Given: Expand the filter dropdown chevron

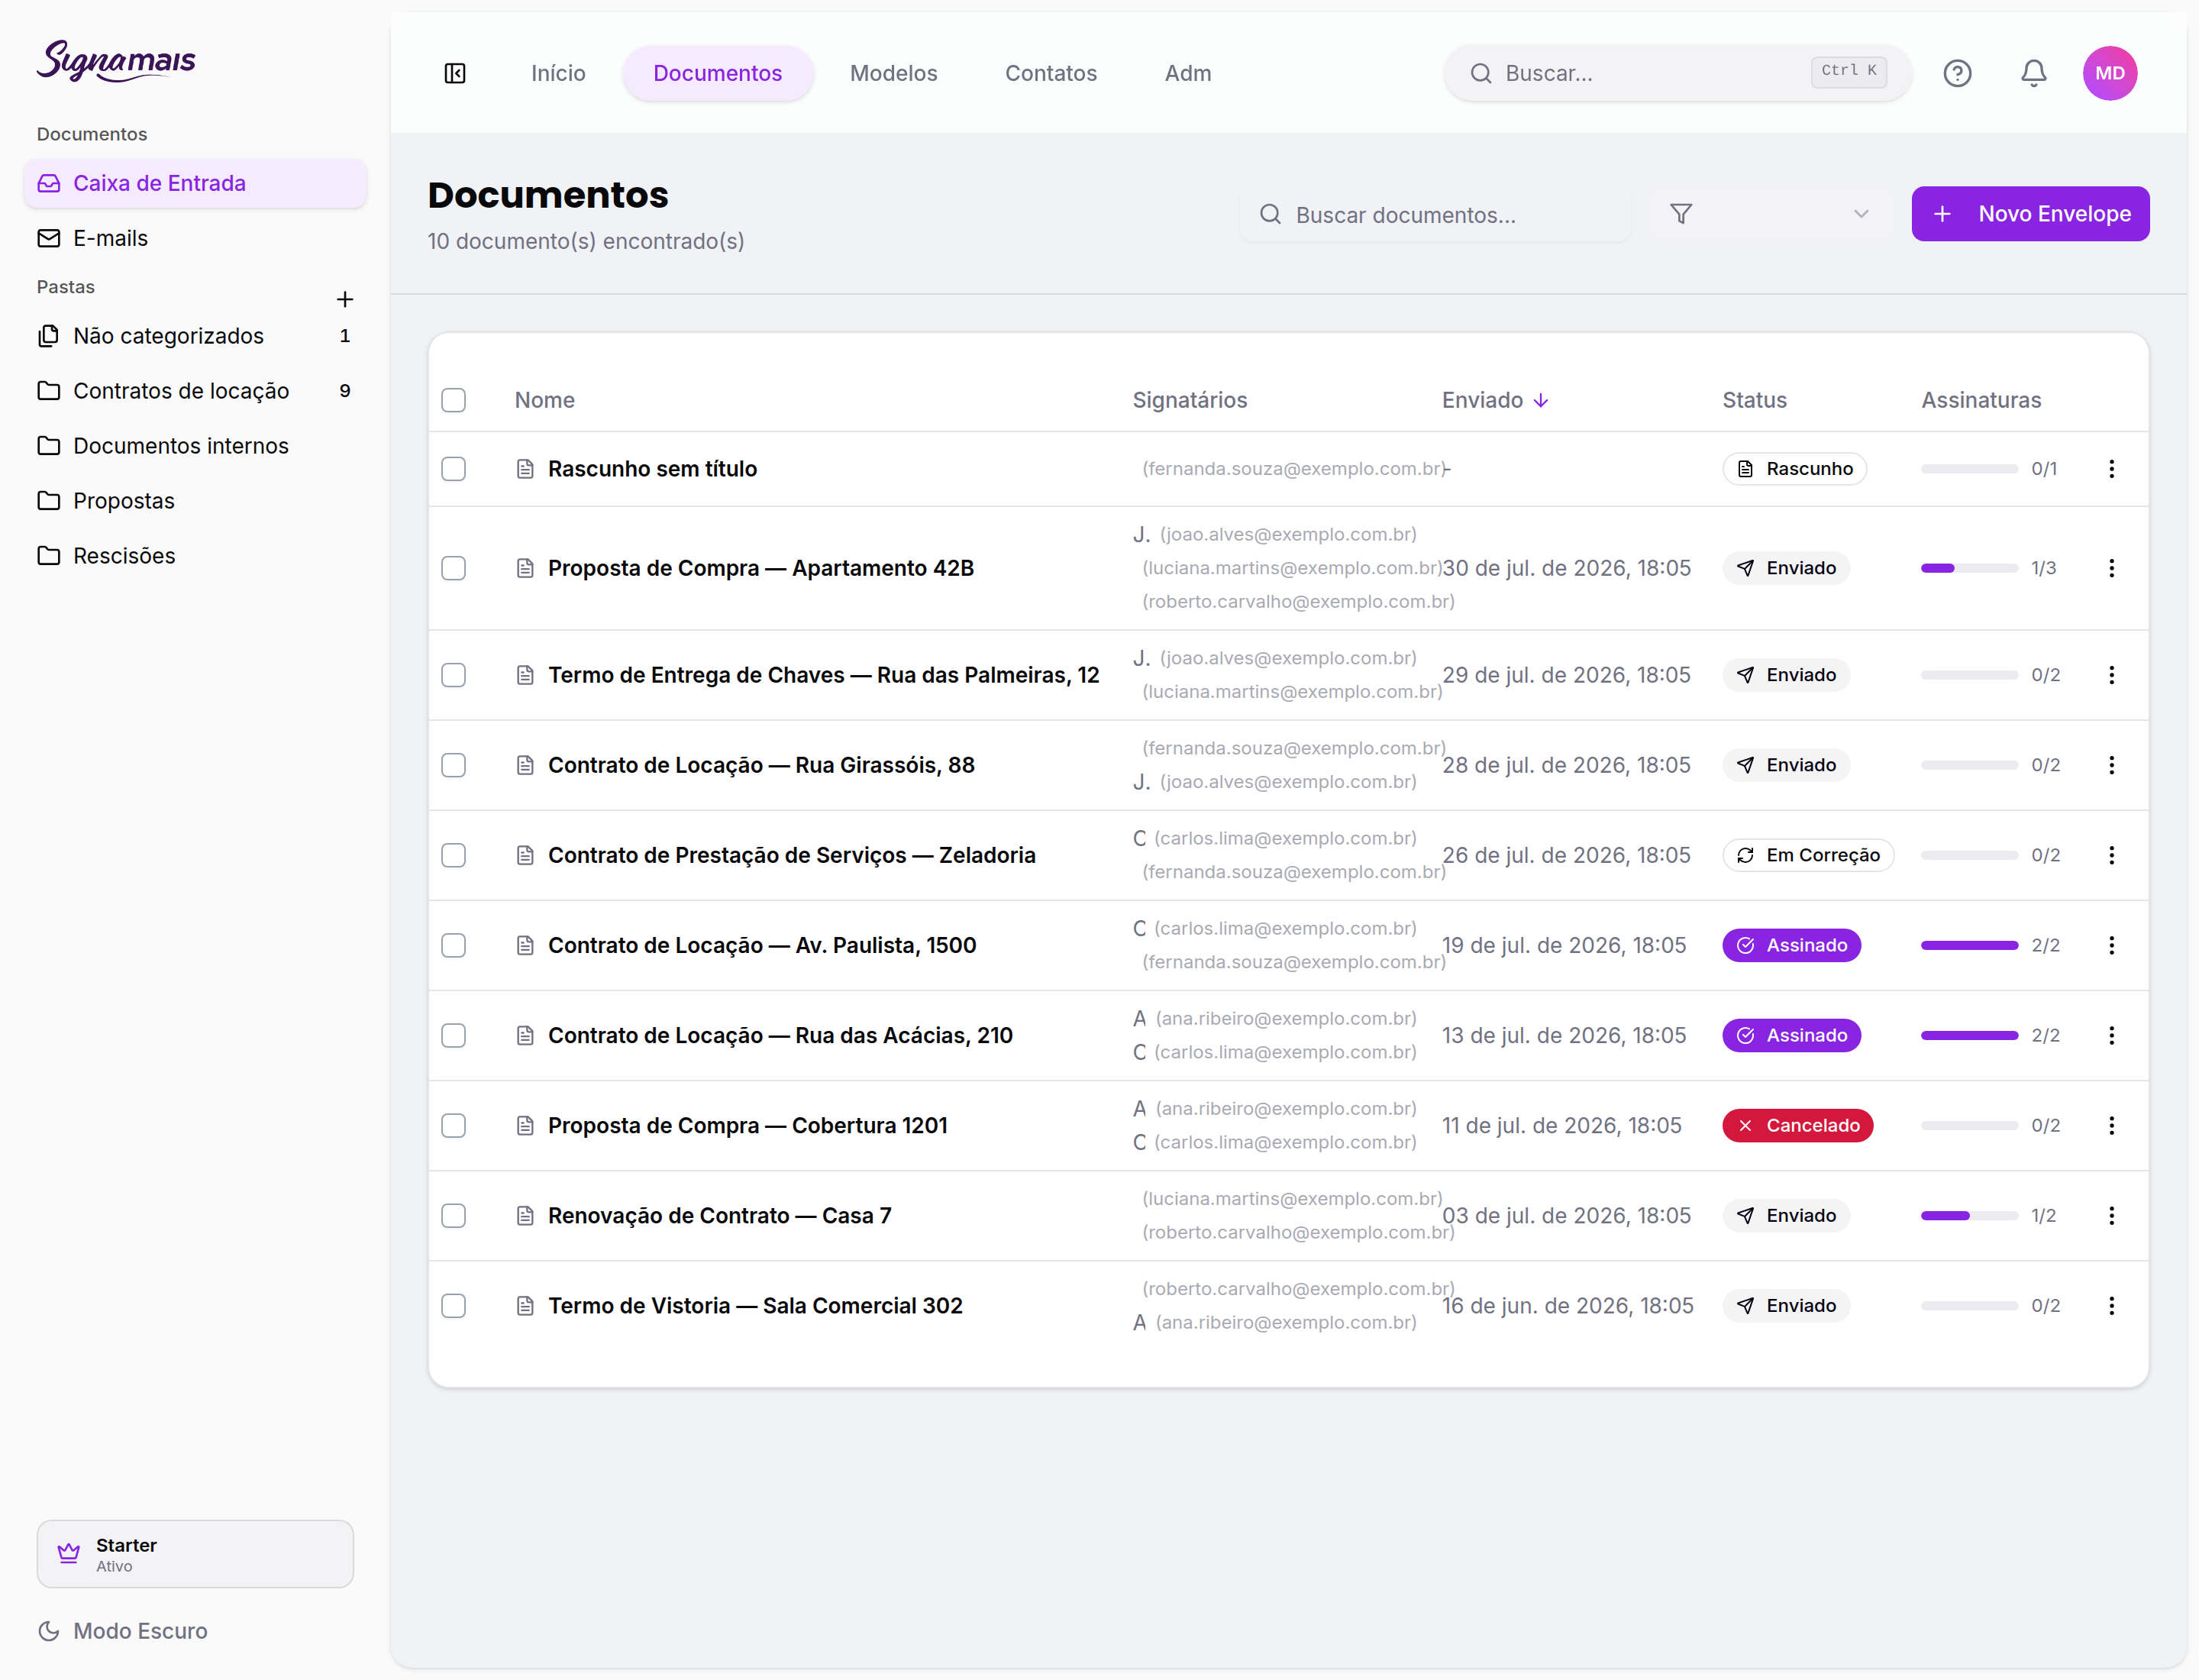Looking at the screenshot, I should (x=1861, y=214).
